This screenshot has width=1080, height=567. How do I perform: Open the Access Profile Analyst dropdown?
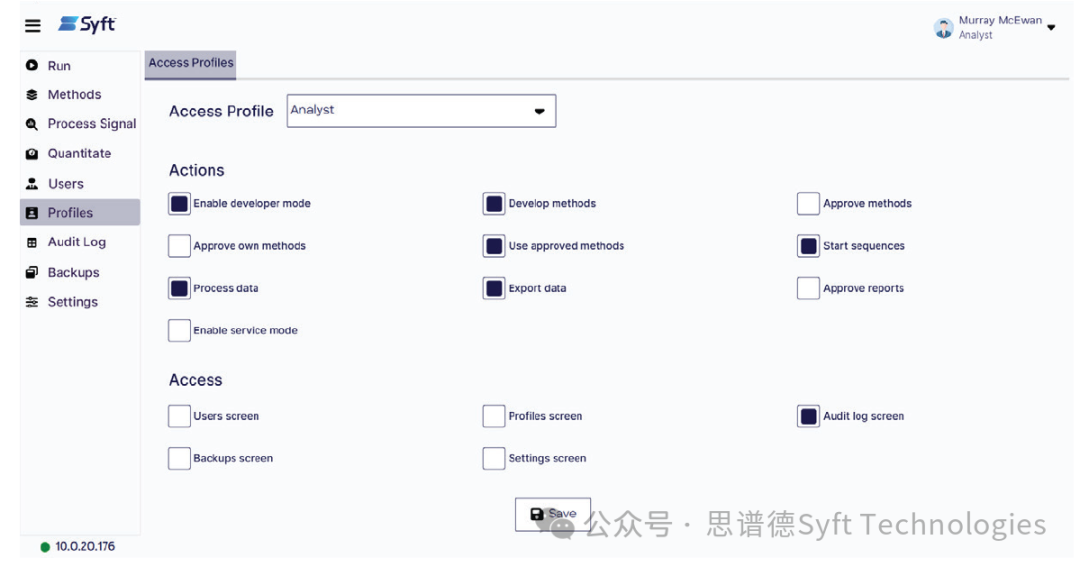point(421,111)
